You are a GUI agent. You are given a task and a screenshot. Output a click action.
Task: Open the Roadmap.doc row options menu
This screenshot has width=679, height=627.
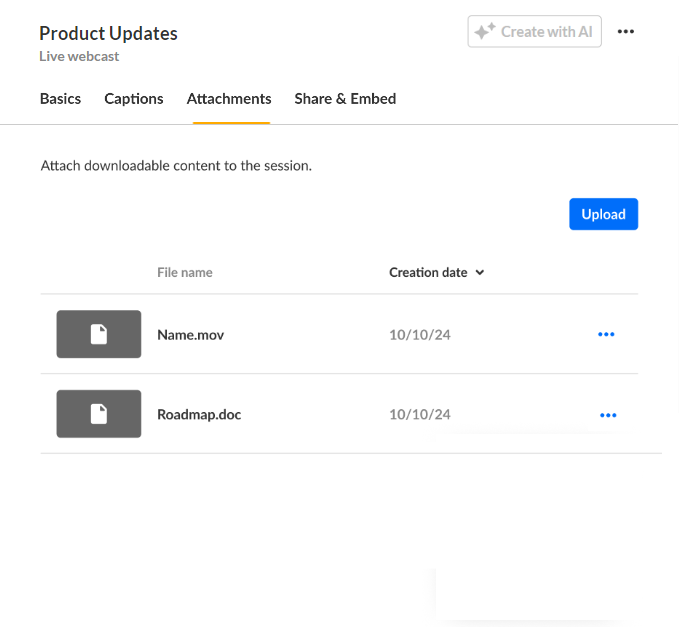pos(608,415)
